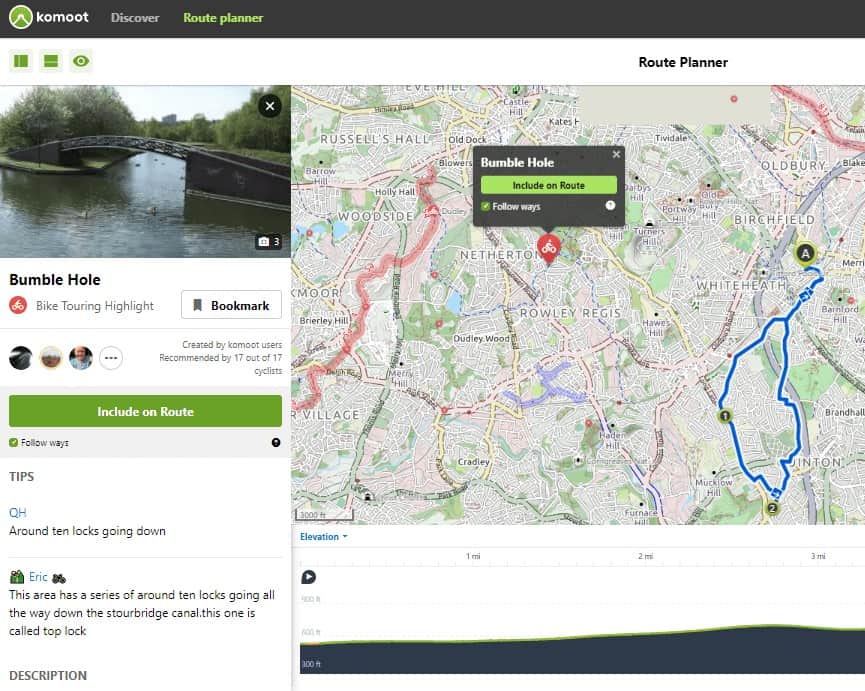Toggle the eye preview icon
Screen dimensions: 865x691
pos(81,62)
